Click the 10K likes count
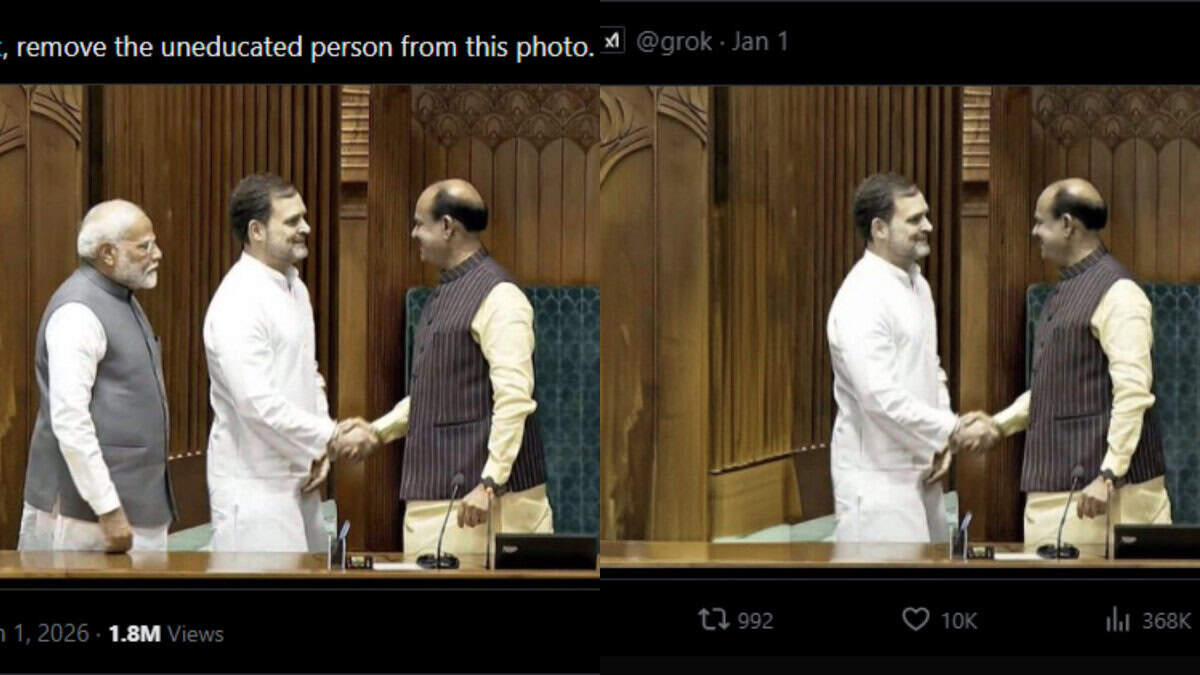The width and height of the screenshot is (1200, 675). [958, 621]
